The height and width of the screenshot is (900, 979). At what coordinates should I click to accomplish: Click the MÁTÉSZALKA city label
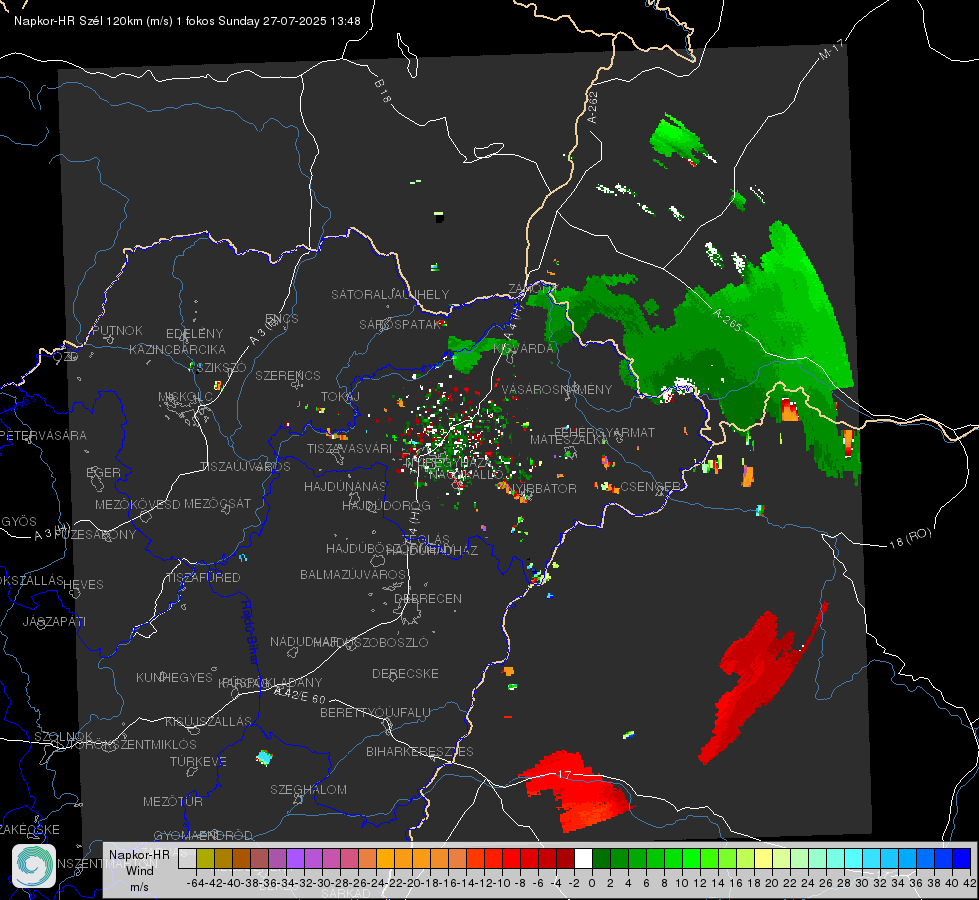[x=569, y=440]
